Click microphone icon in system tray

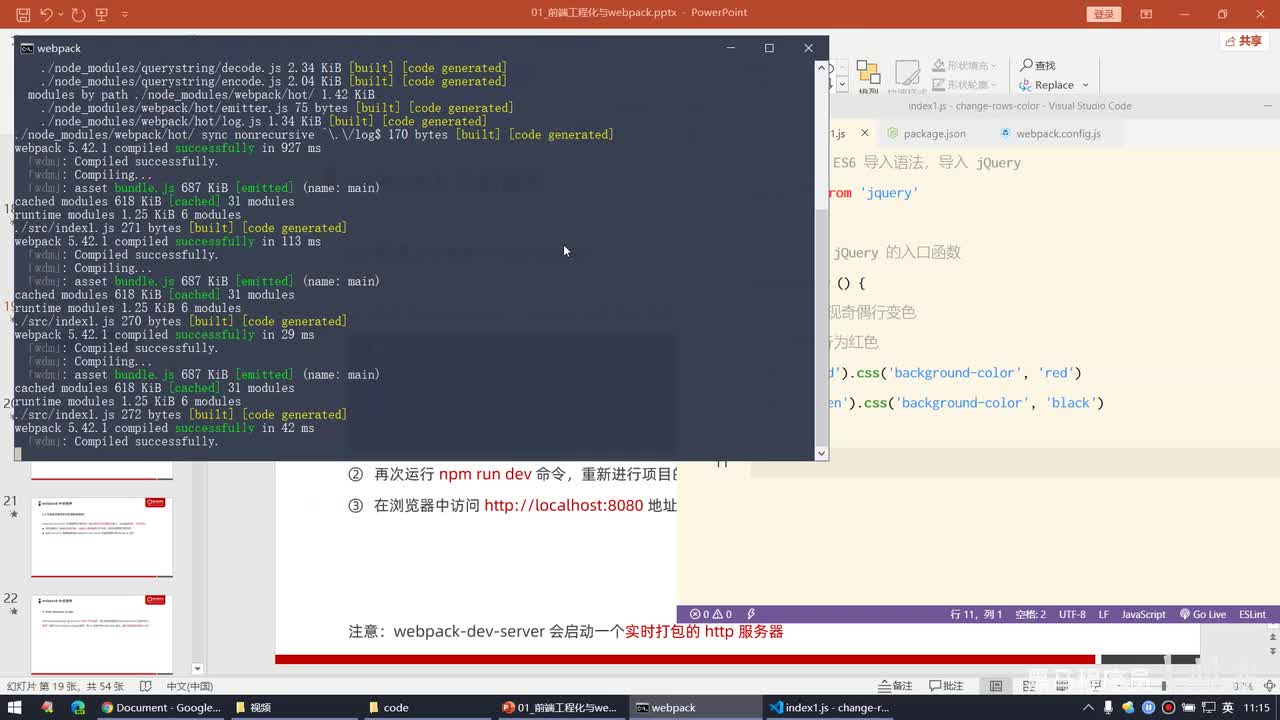pos(1110,707)
